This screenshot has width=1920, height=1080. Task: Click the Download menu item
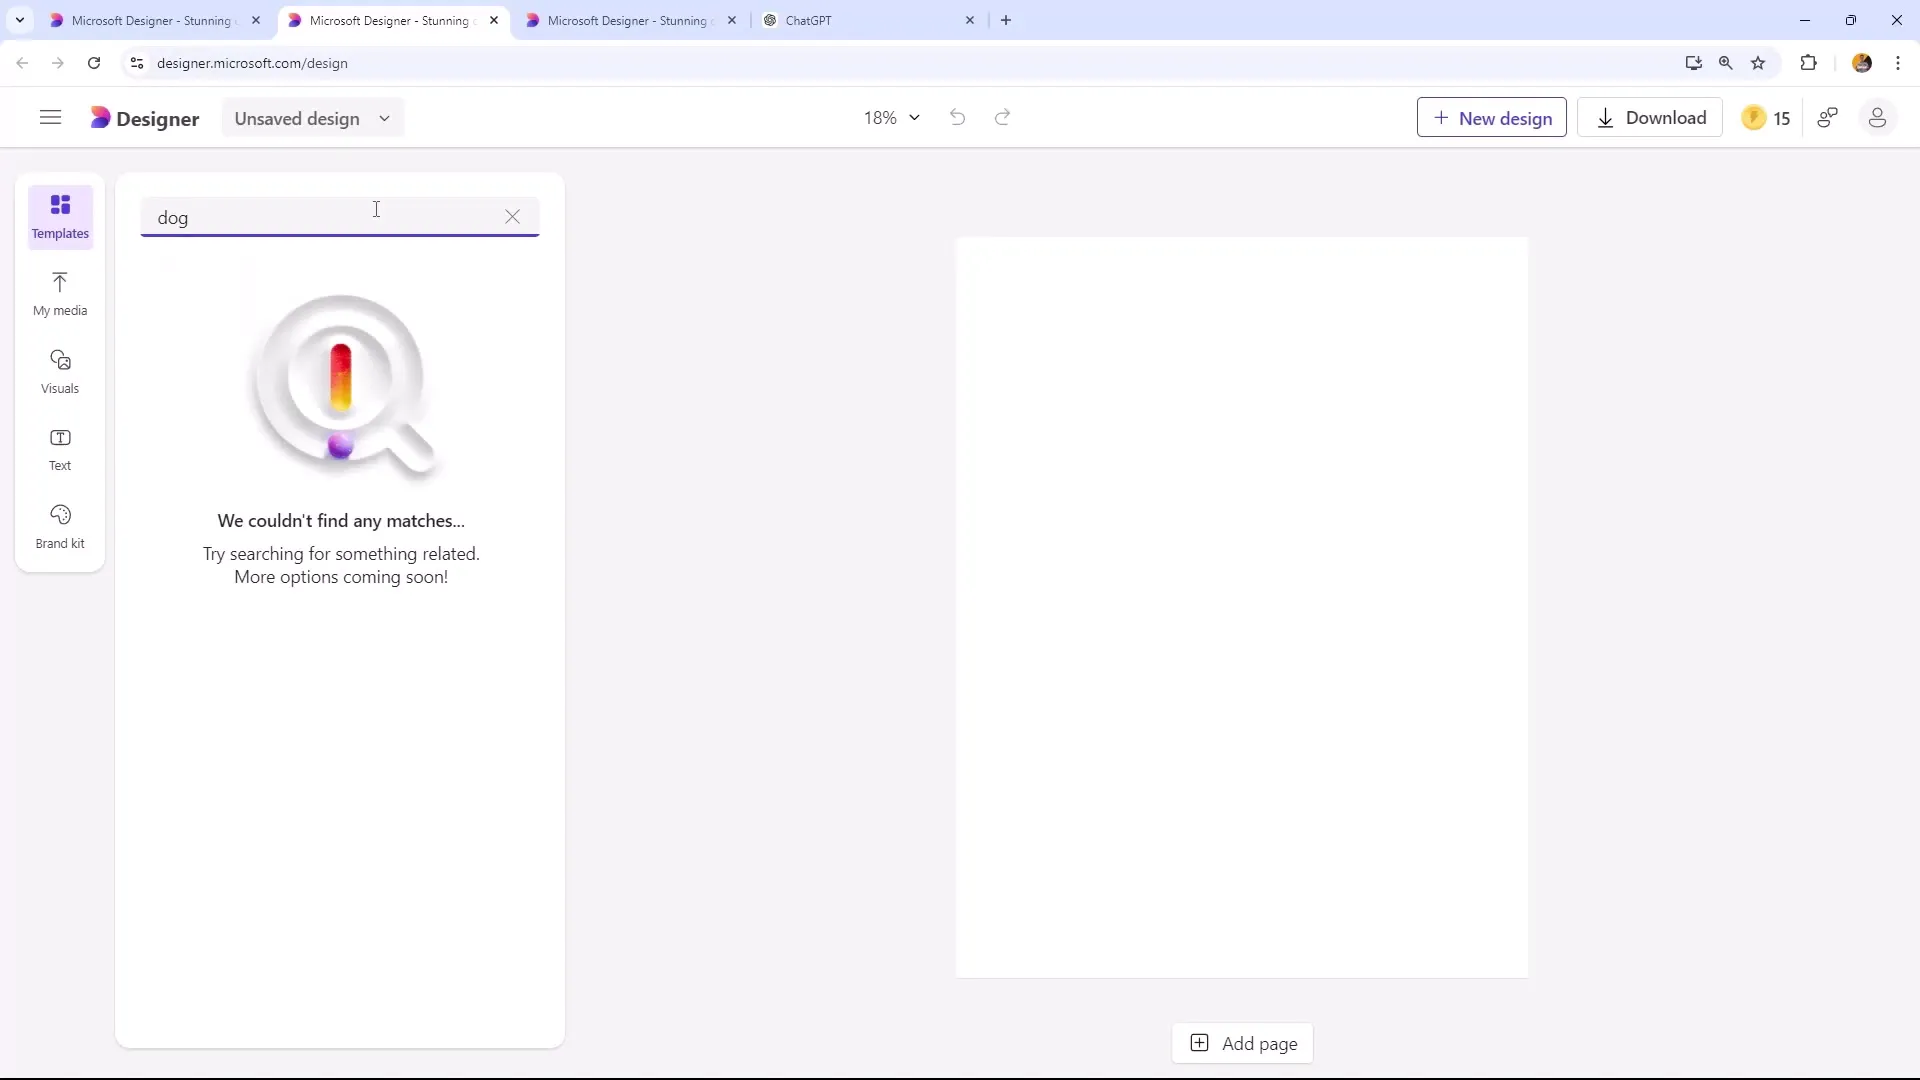click(x=1651, y=117)
